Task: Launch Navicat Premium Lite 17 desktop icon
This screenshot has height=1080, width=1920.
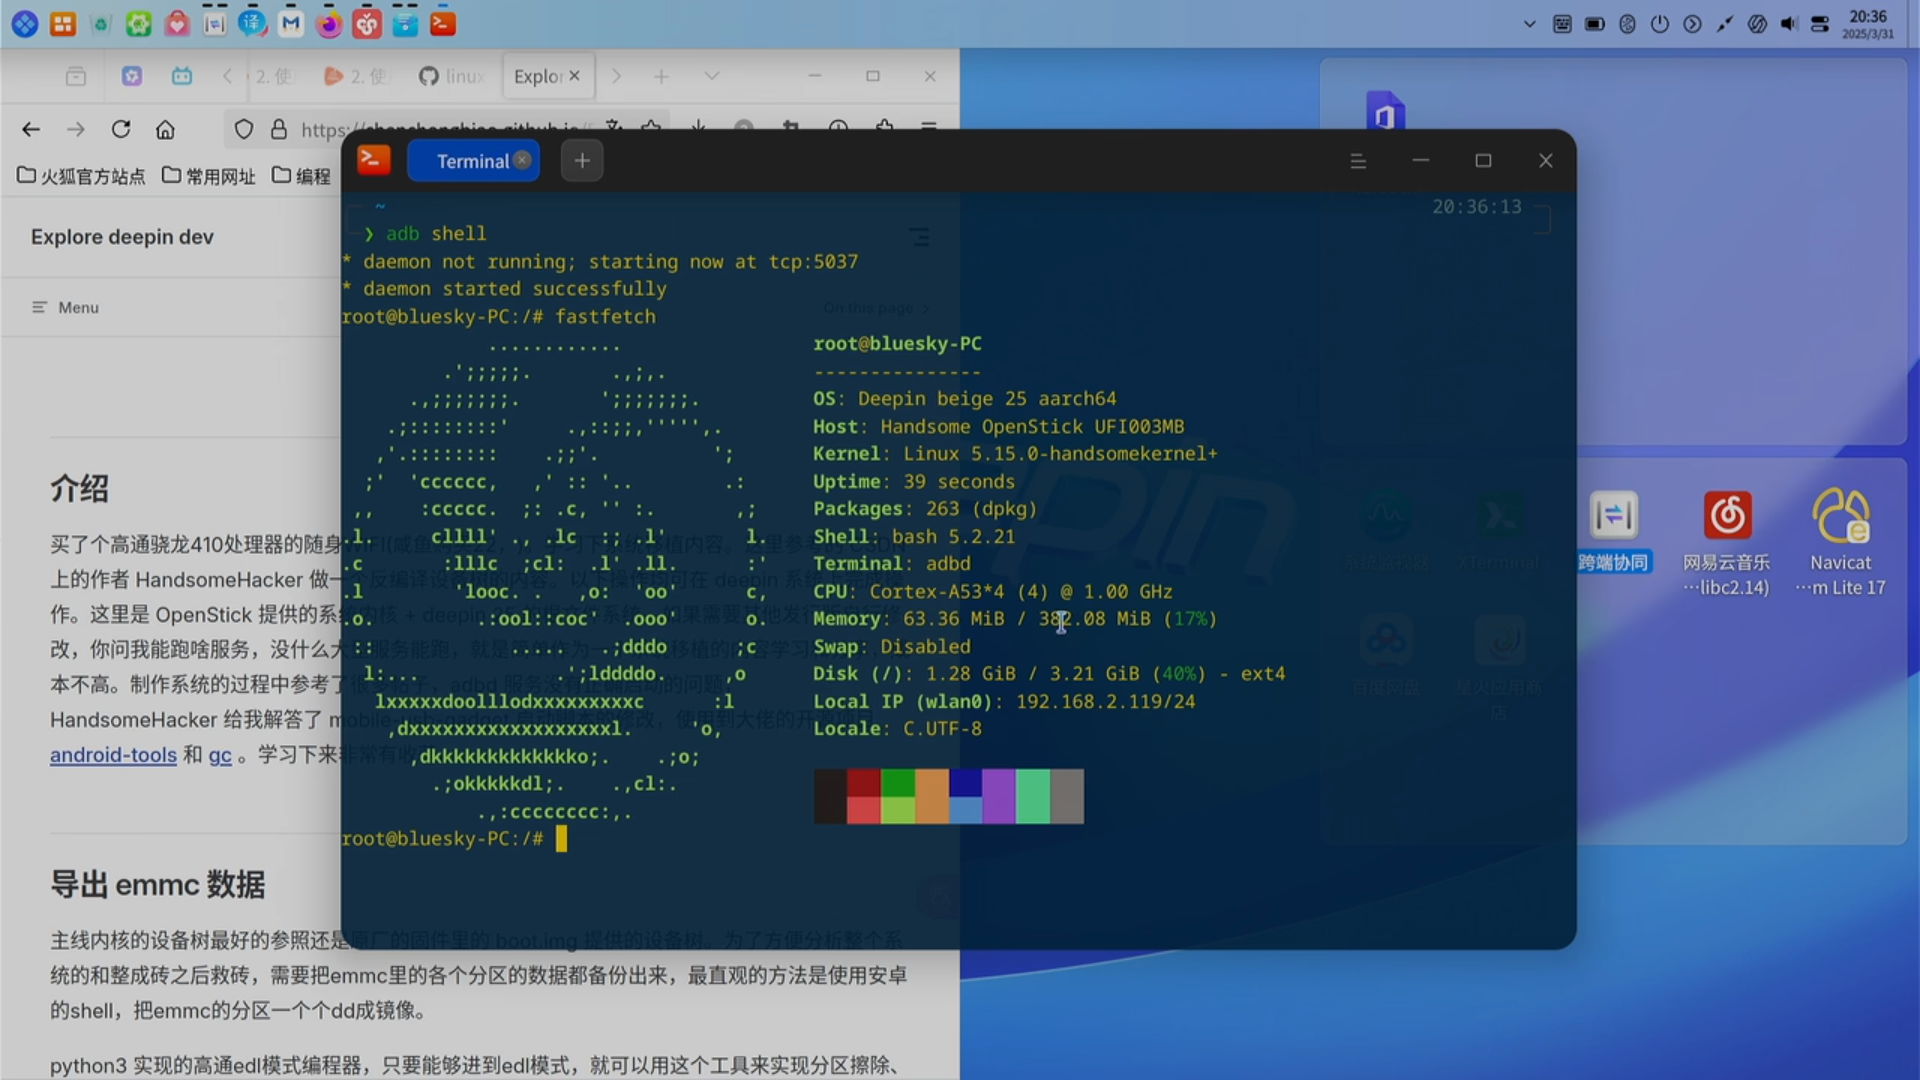Action: [1841, 544]
